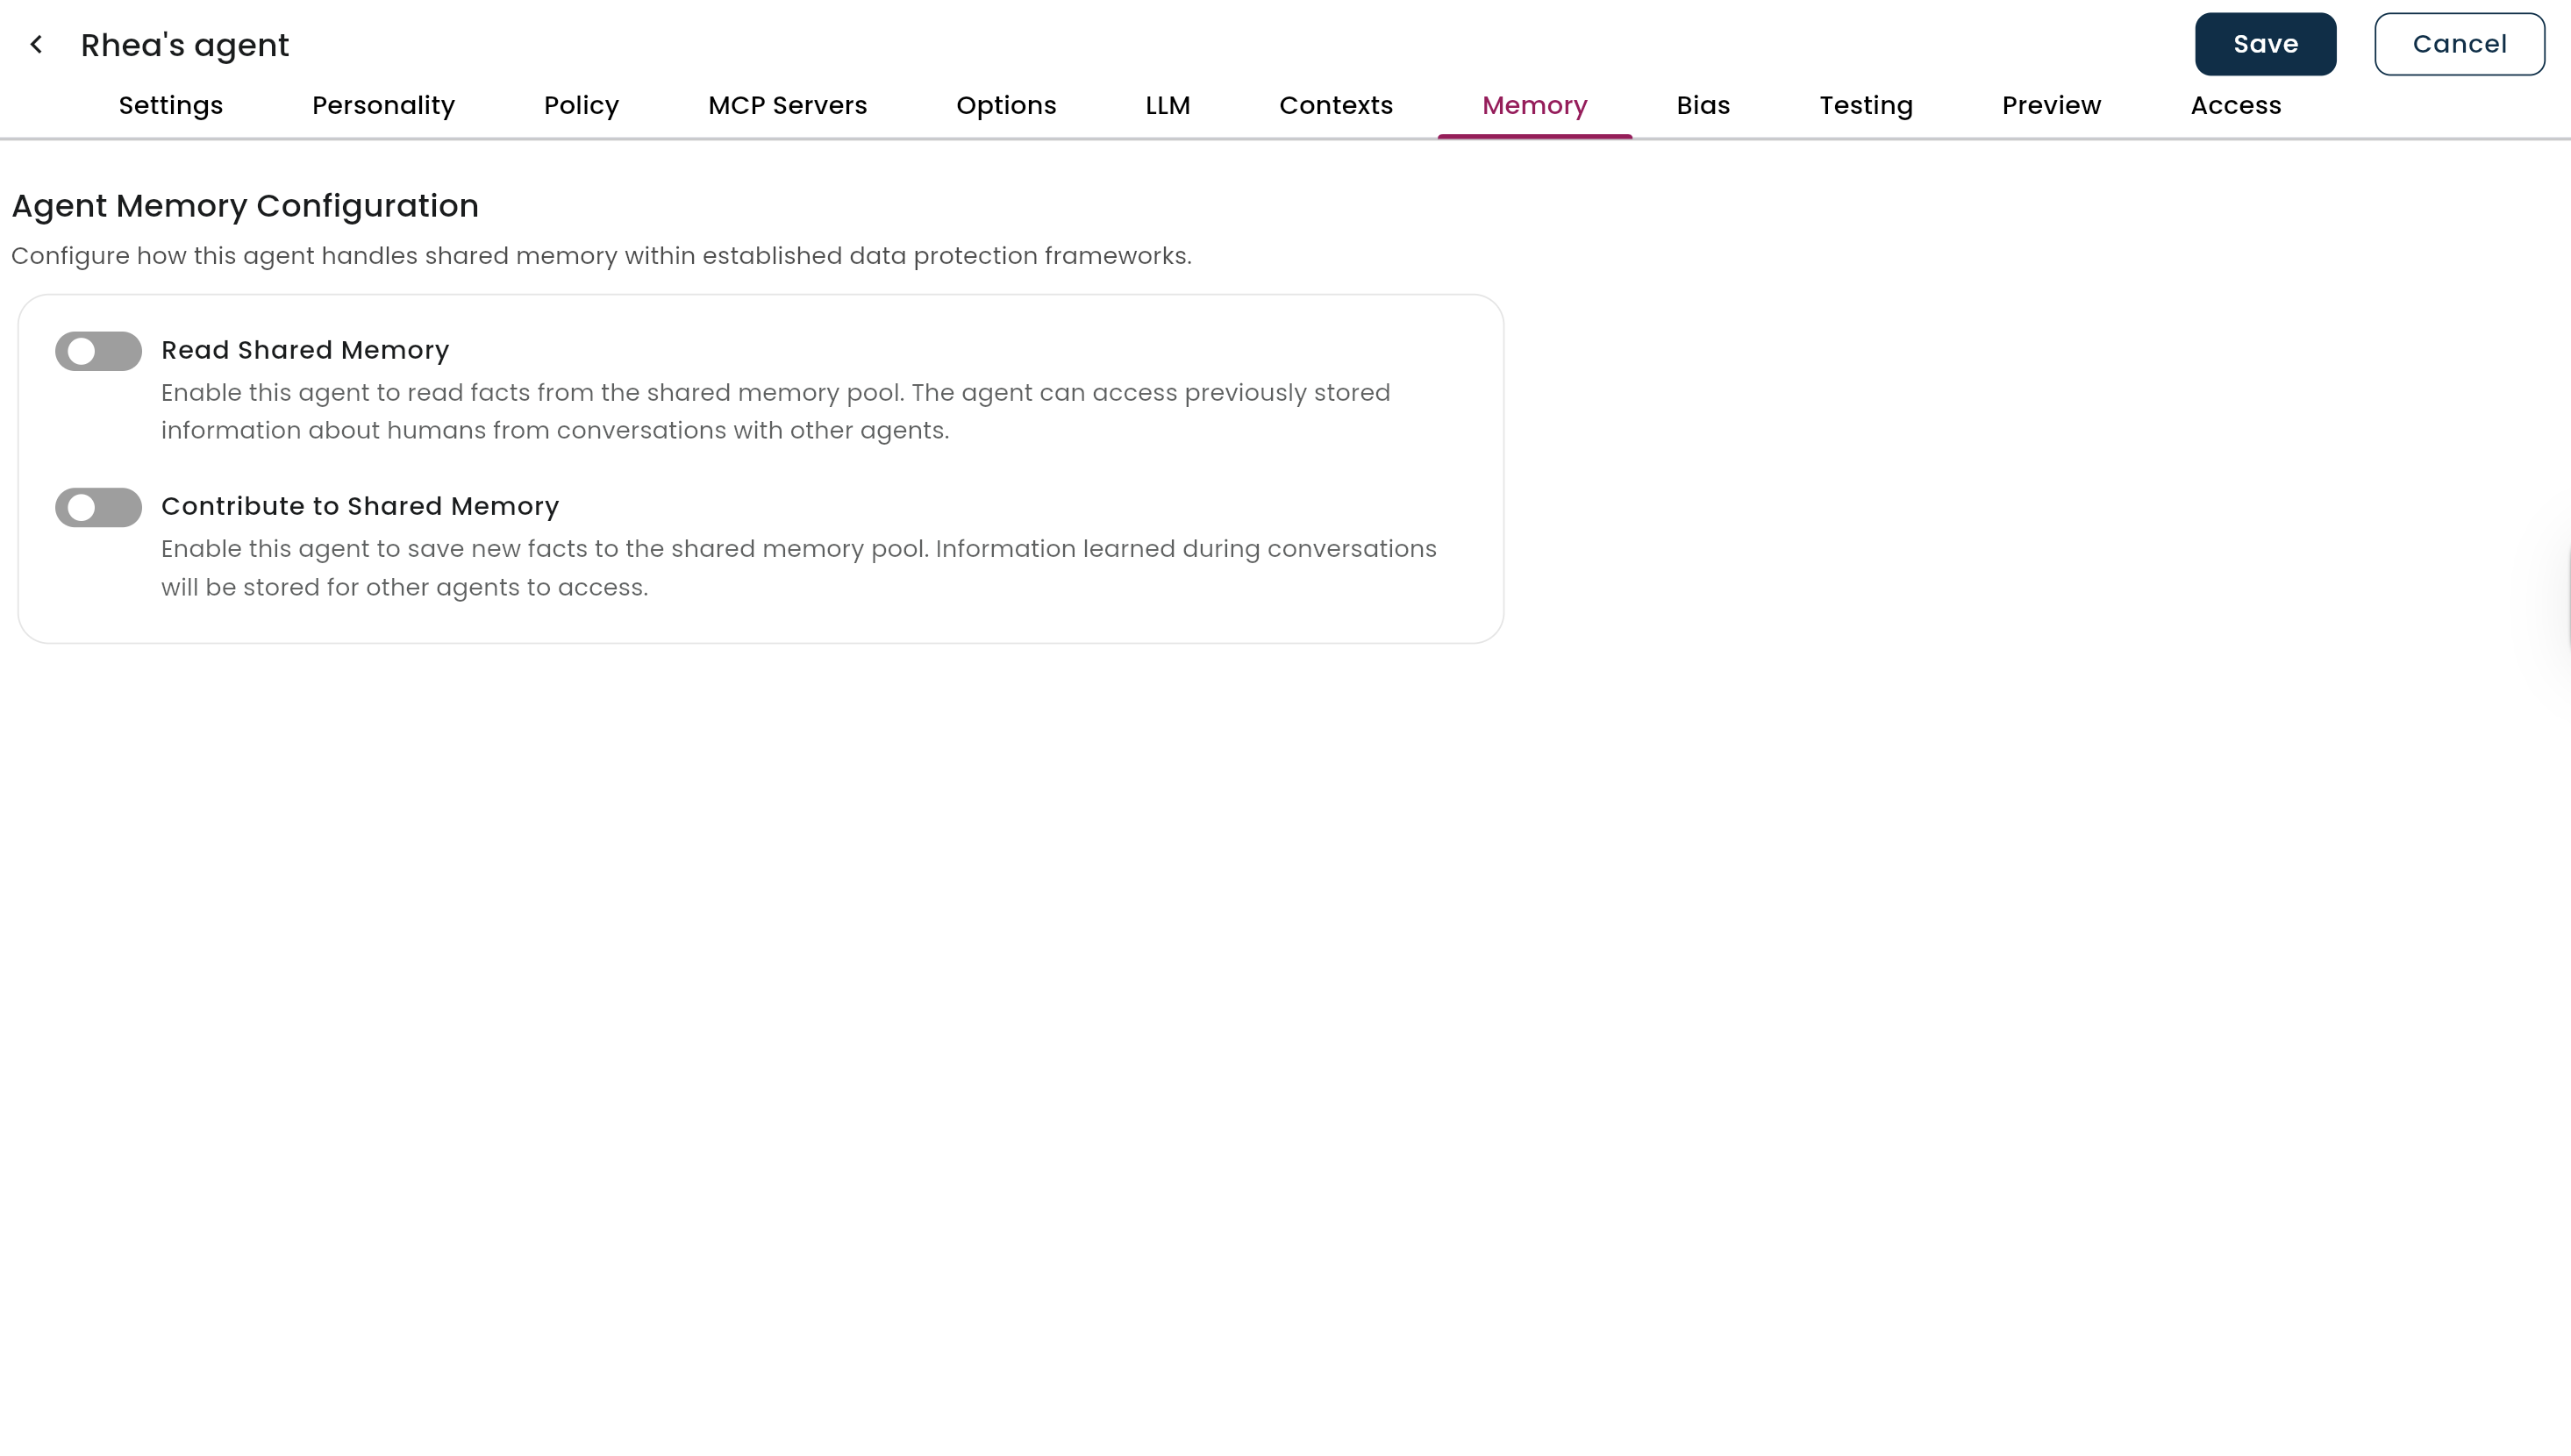Turn on Contribute to Shared Memory switch
The image size is (2571, 1456).
(98, 507)
